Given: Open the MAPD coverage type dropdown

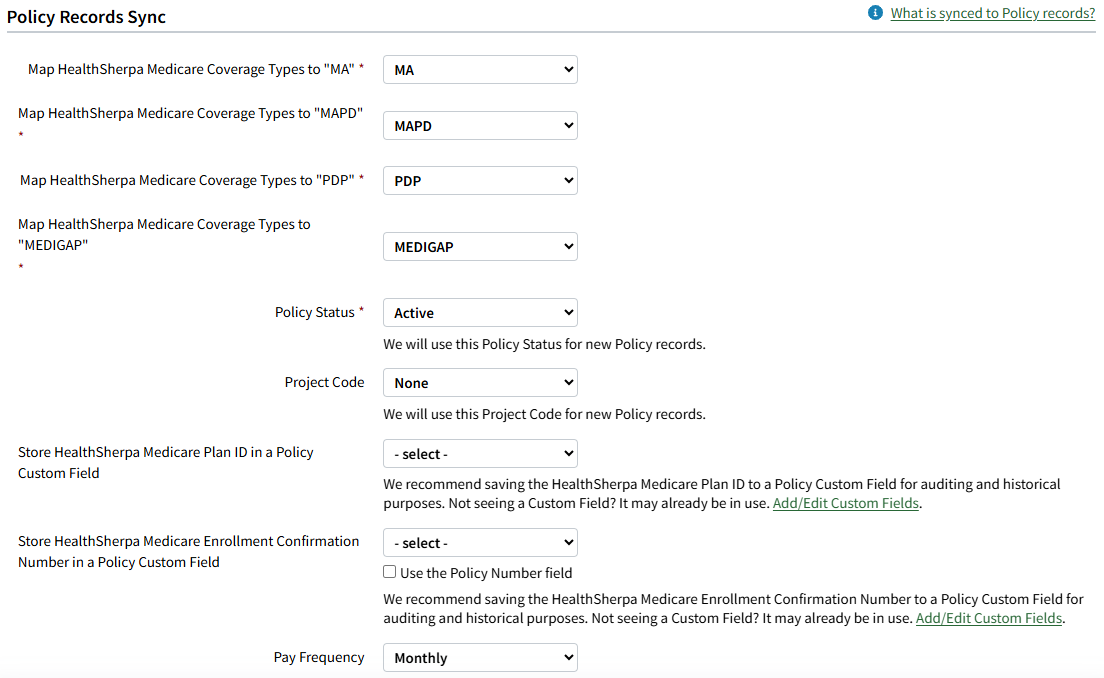Looking at the screenshot, I should 480,125.
